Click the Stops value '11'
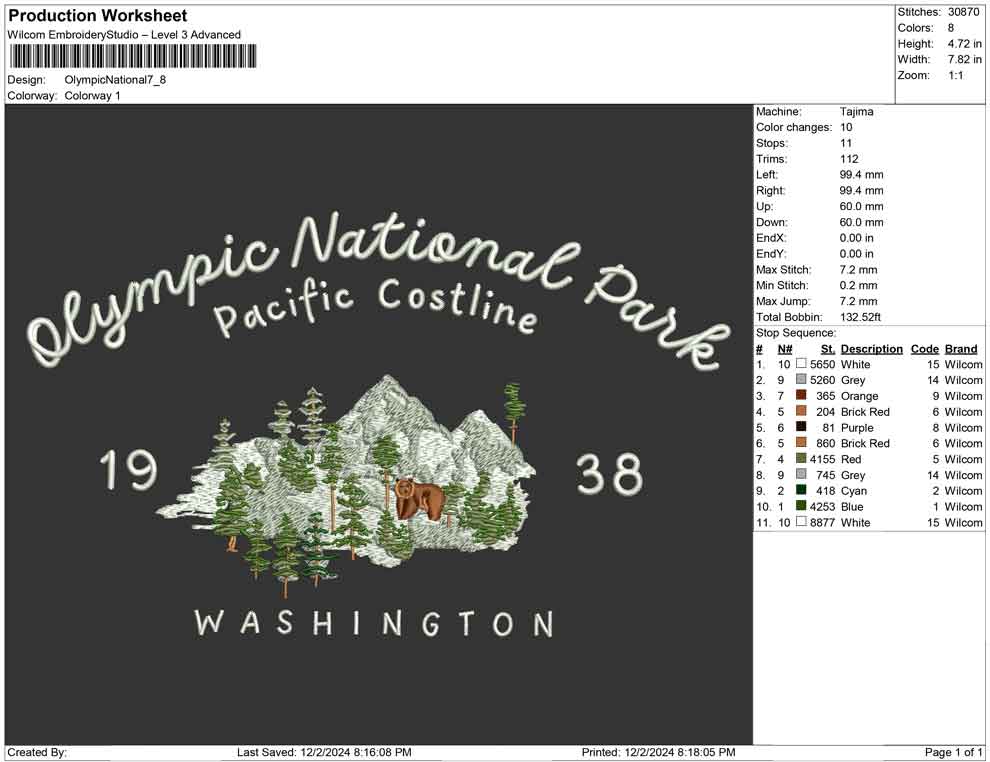The width and height of the screenshot is (990, 762). pyautogui.click(x=846, y=143)
